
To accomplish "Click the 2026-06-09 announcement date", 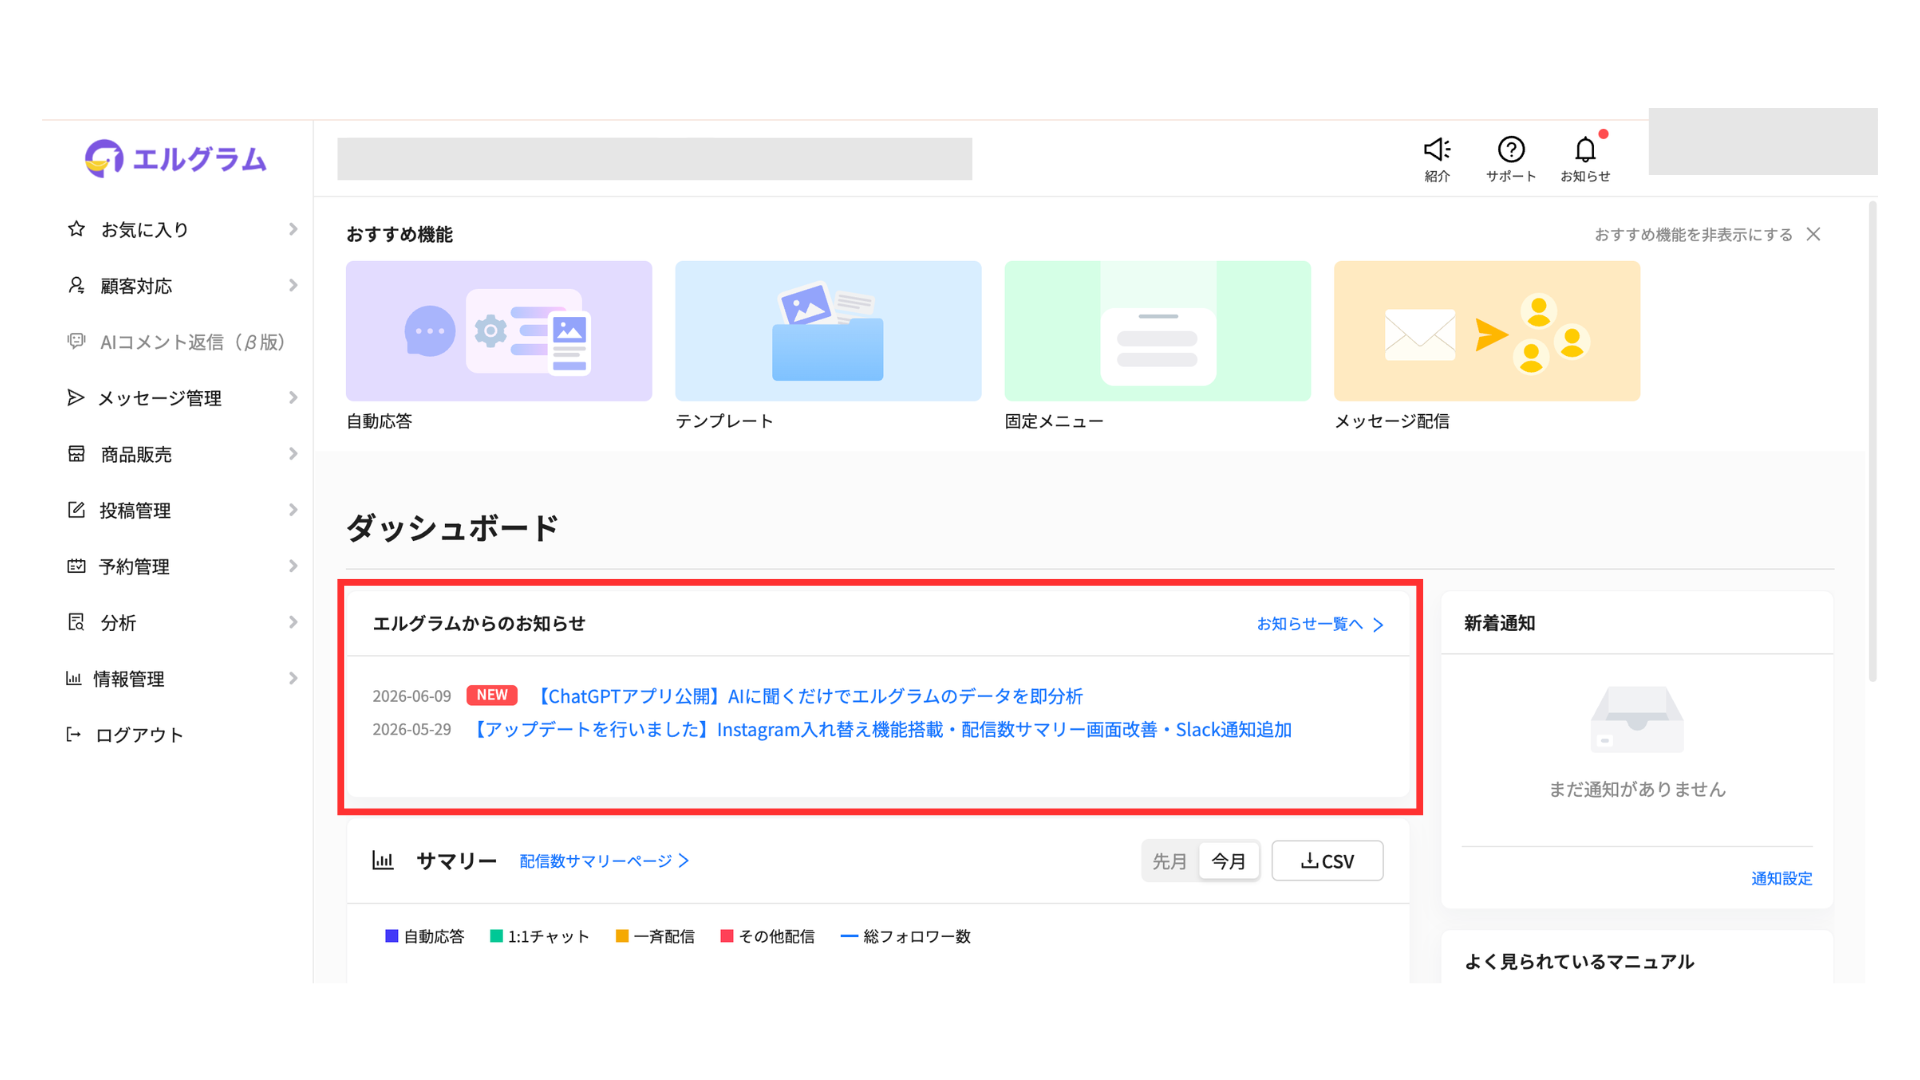I will [x=412, y=696].
